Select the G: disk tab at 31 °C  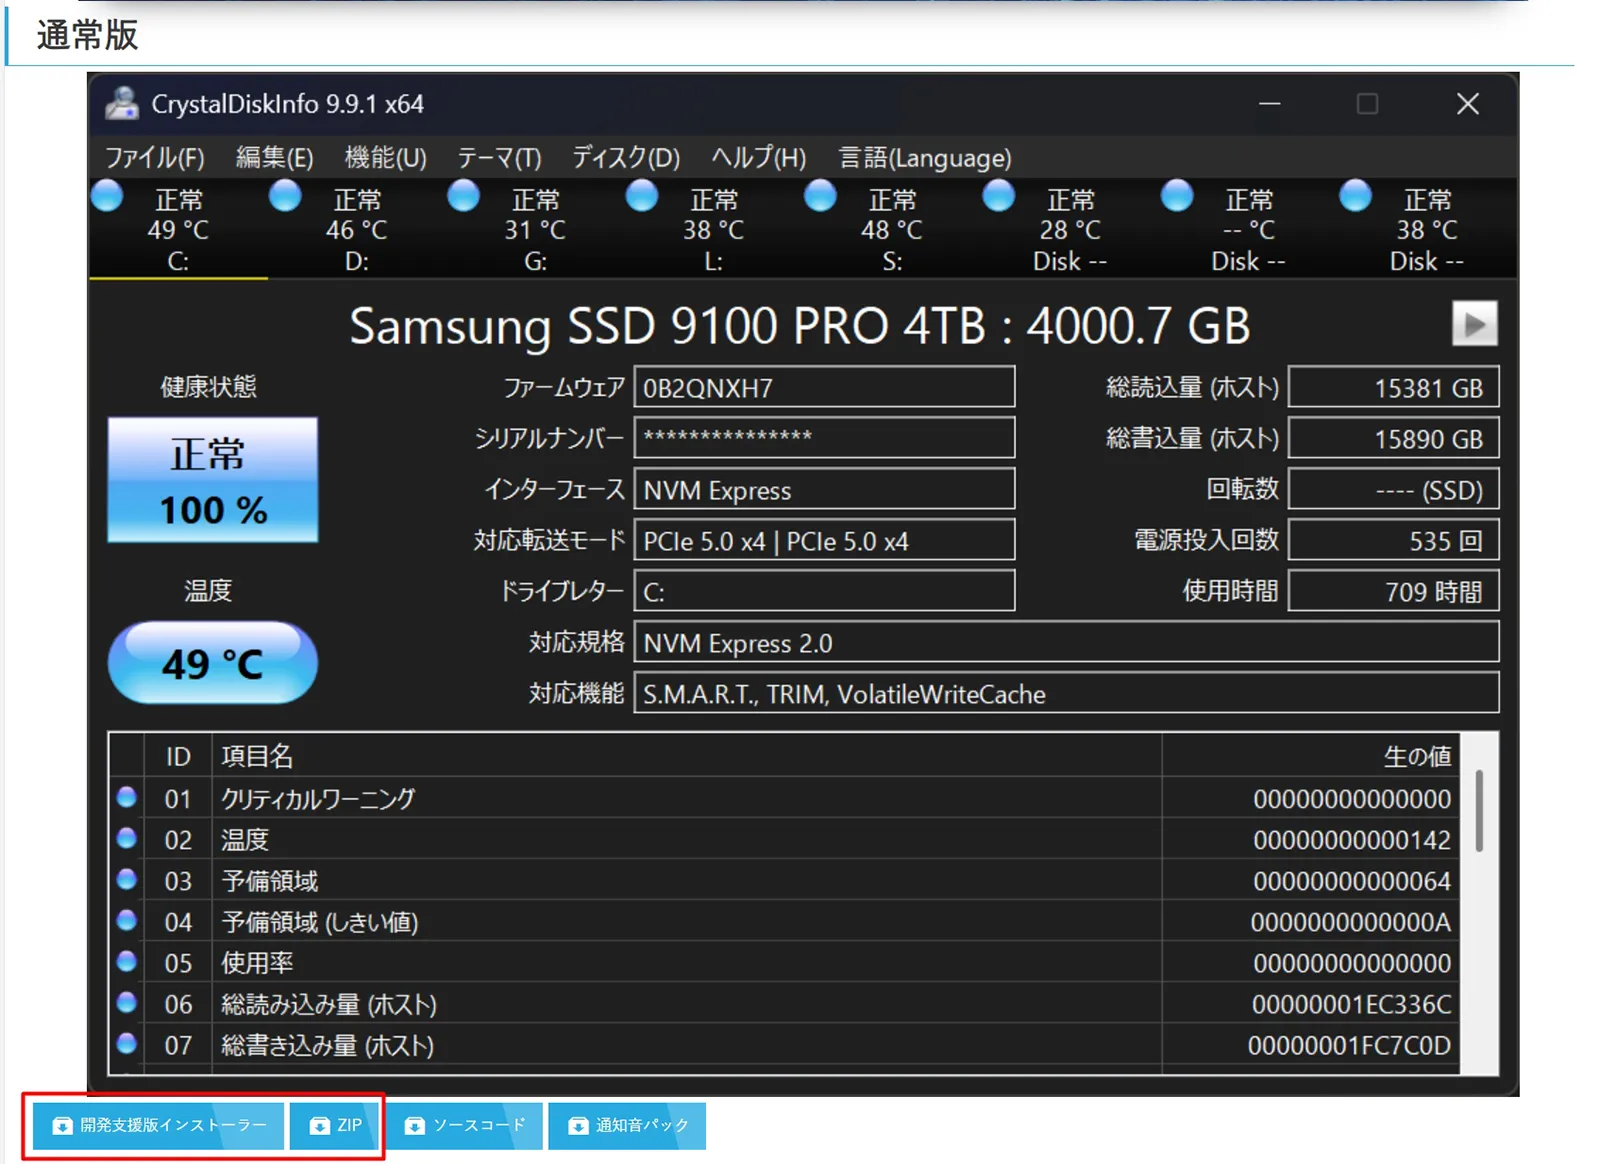point(535,229)
